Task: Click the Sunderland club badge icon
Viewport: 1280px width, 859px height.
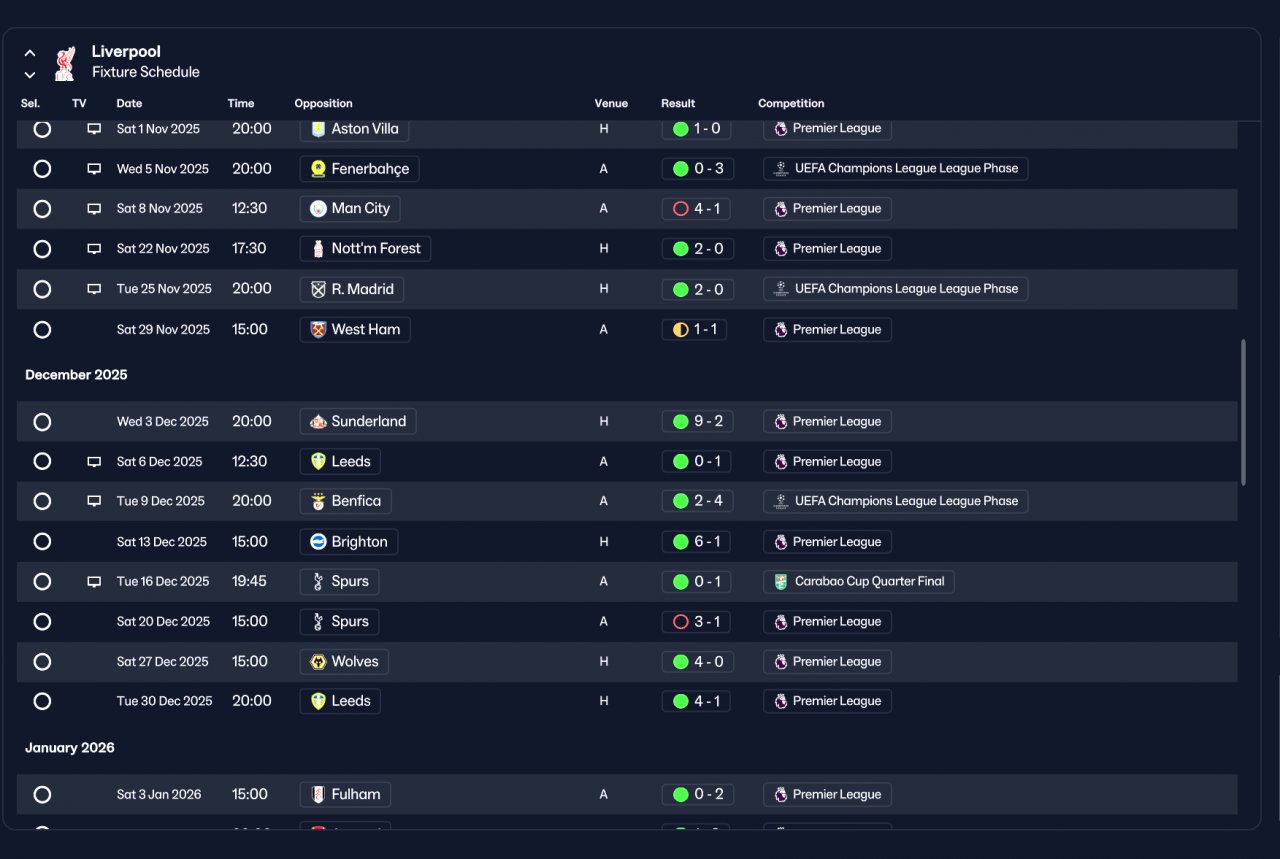Action: (318, 421)
